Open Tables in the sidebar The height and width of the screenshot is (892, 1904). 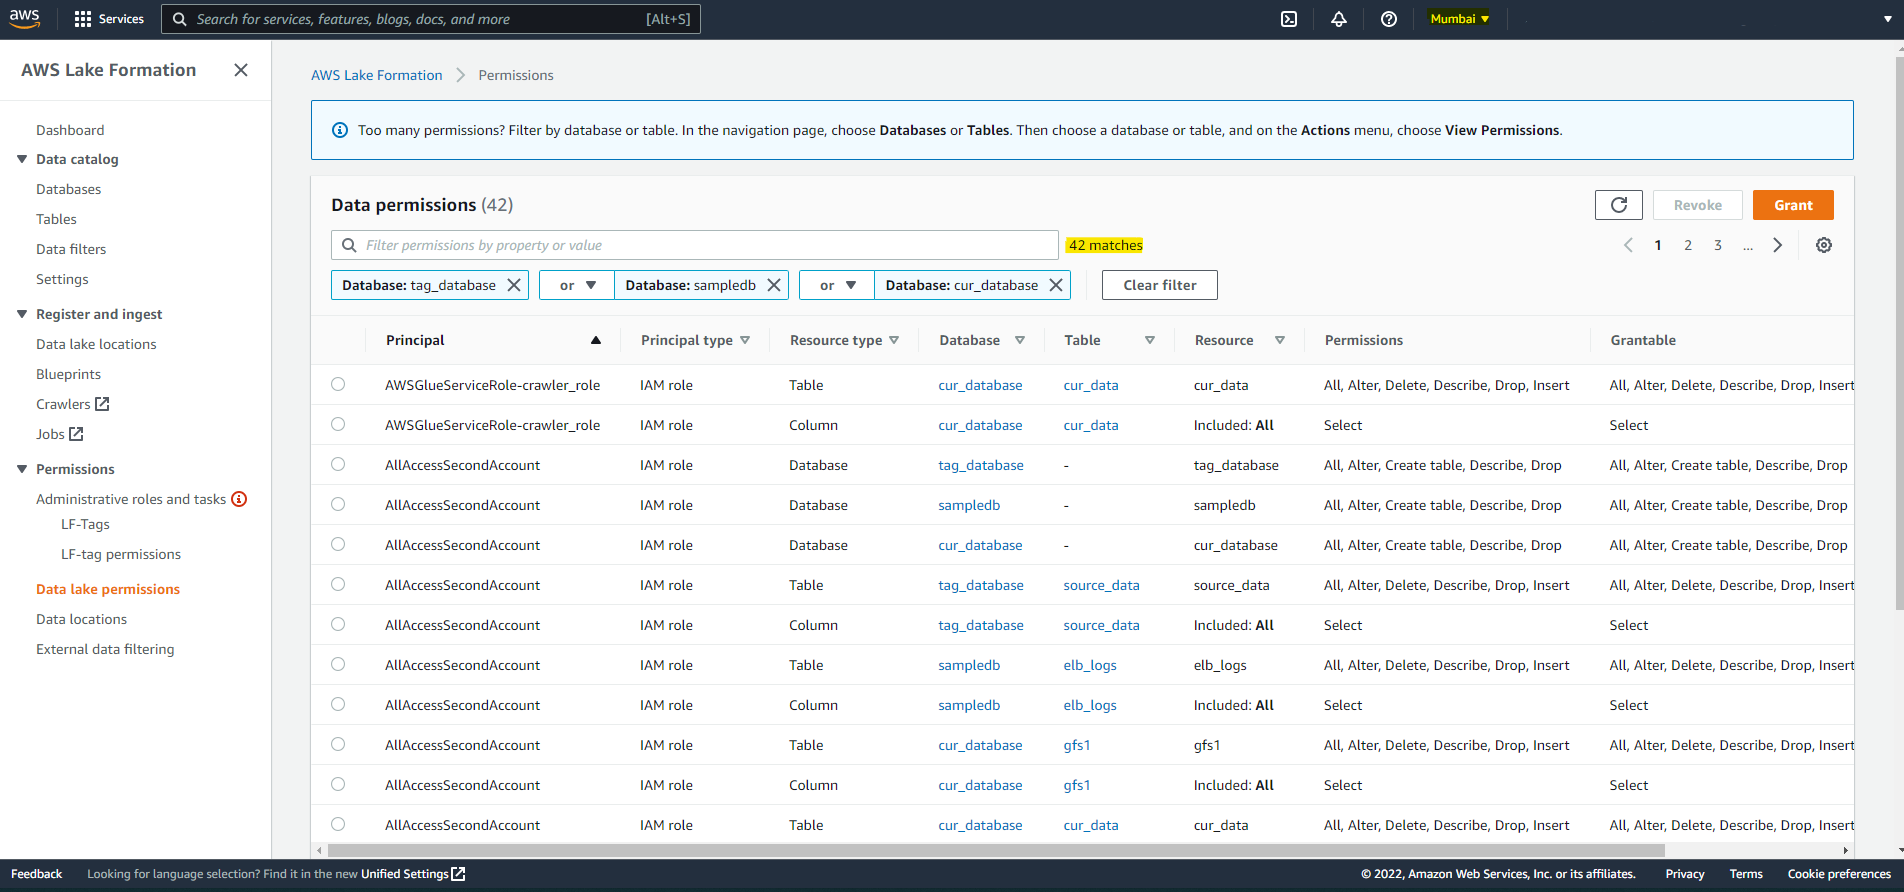coord(56,219)
